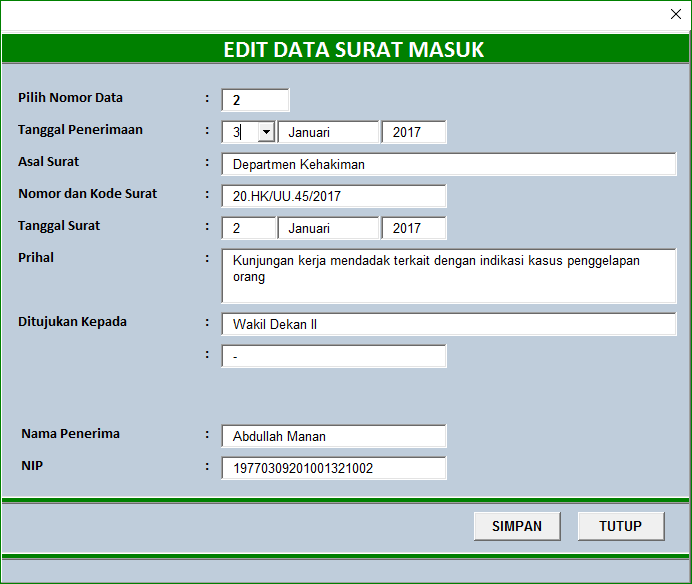This screenshot has width=692, height=584.
Task: Click inside the Prihal text area
Action: point(448,276)
